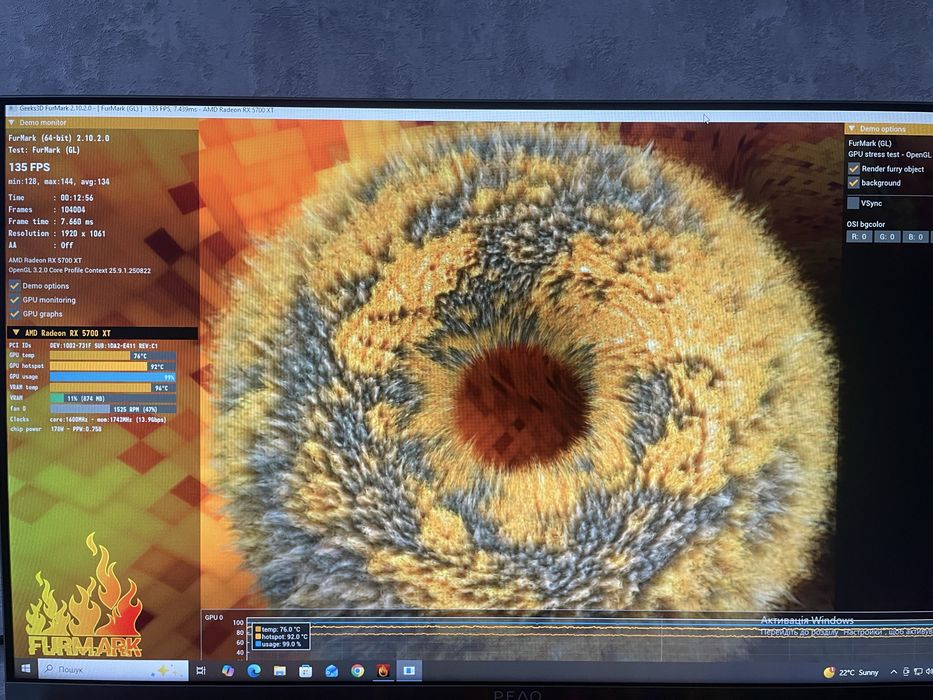This screenshot has width=933, height=700.
Task: Click the Frame time 7.660 ms value
Action: 77,221
